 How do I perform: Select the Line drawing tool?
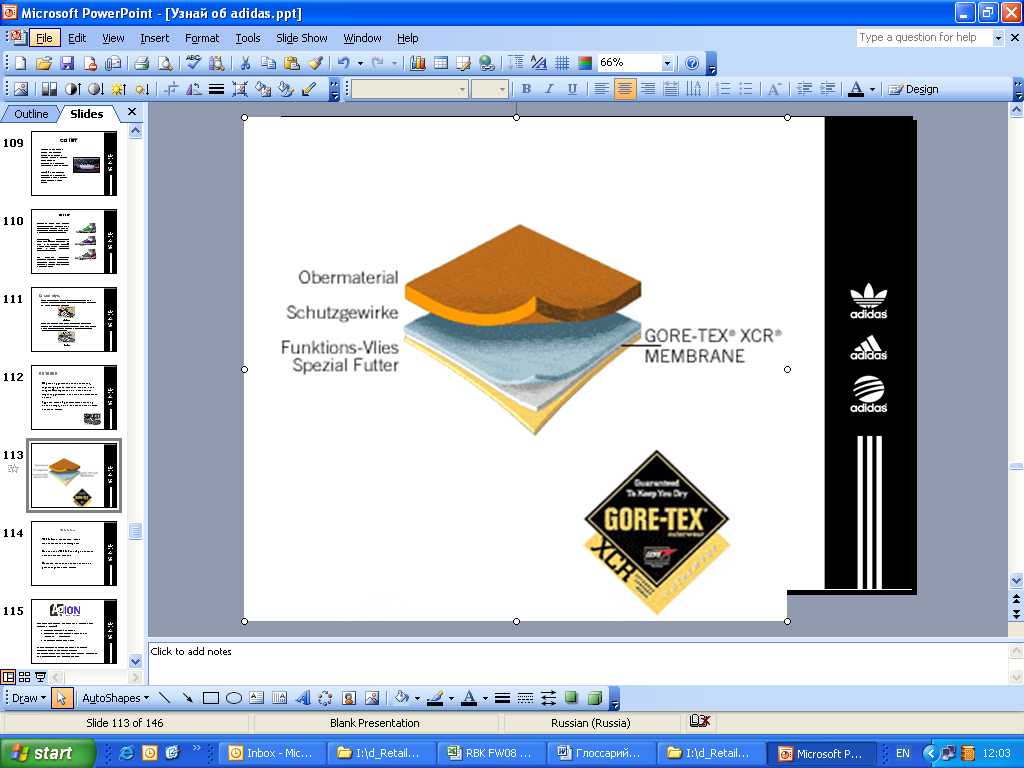point(165,698)
